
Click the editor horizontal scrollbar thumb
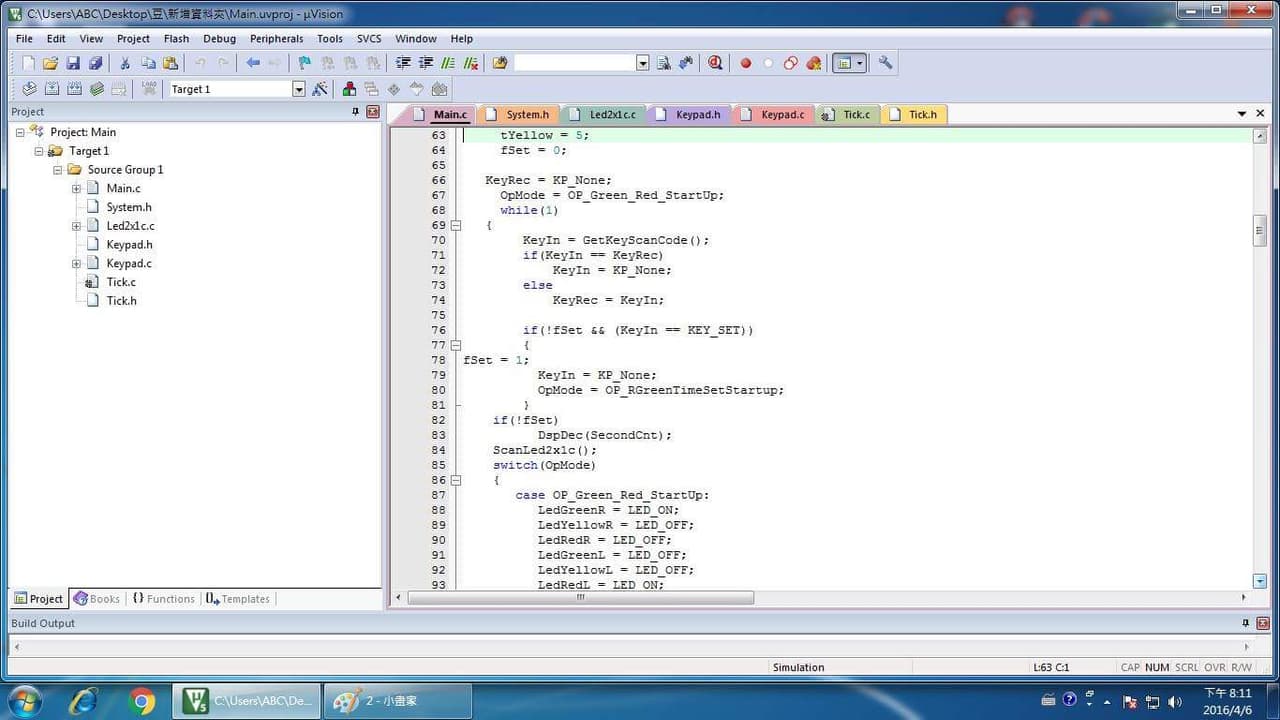tap(580, 597)
